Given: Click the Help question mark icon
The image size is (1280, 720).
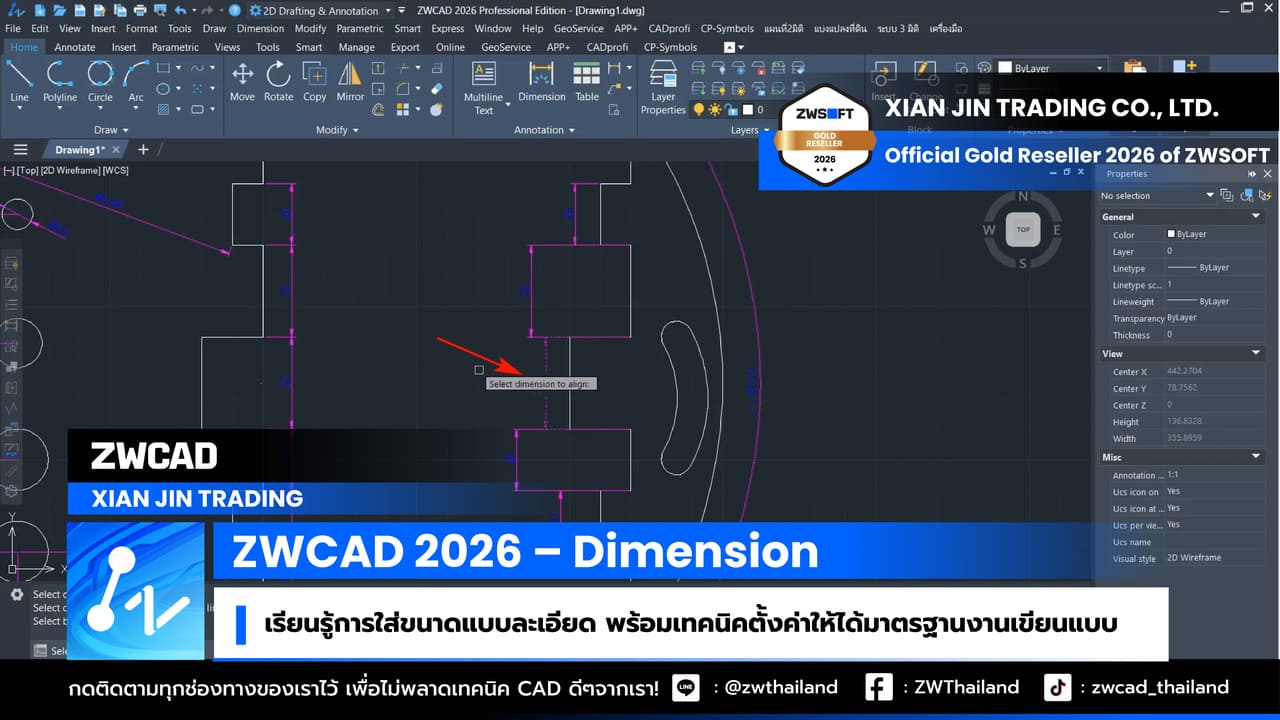Looking at the screenshot, I should [234, 10].
